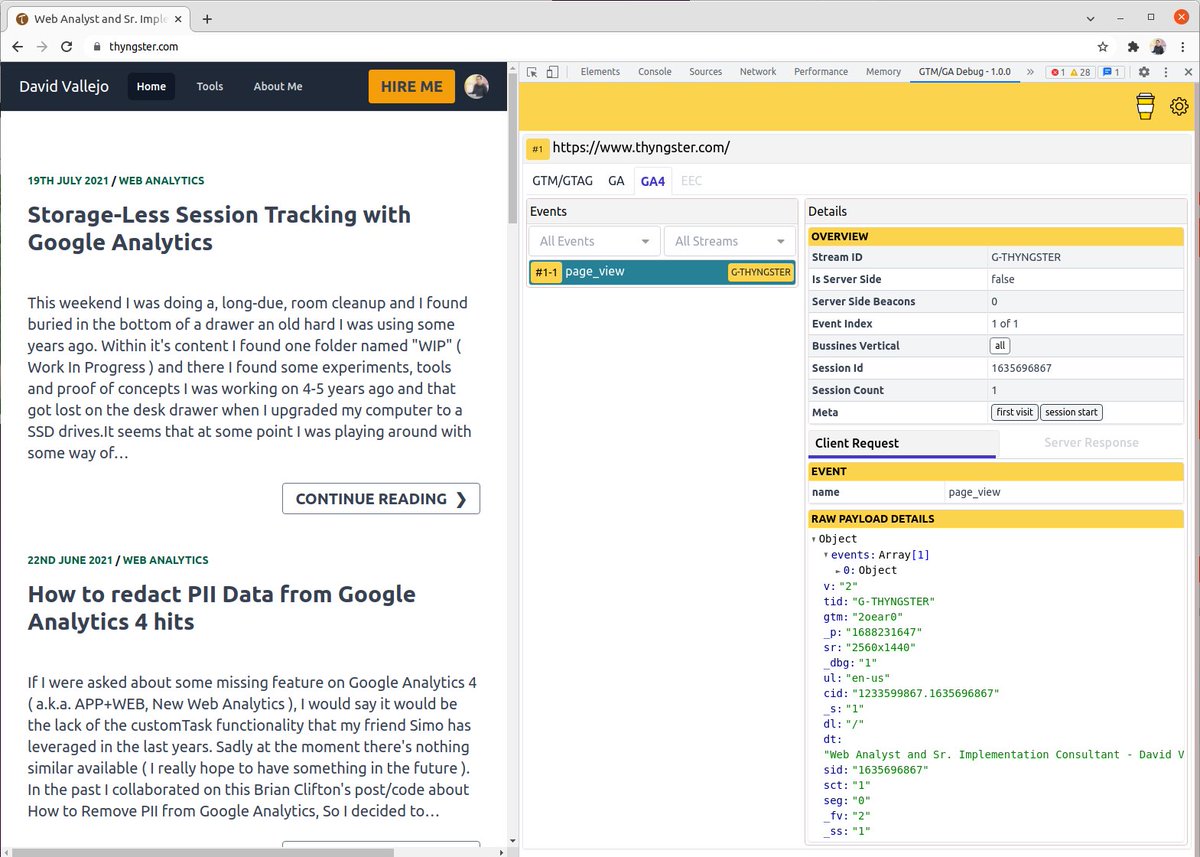Open GTM/GA Debug extension settings gear
This screenshot has width=1200, height=857.
[1179, 106]
